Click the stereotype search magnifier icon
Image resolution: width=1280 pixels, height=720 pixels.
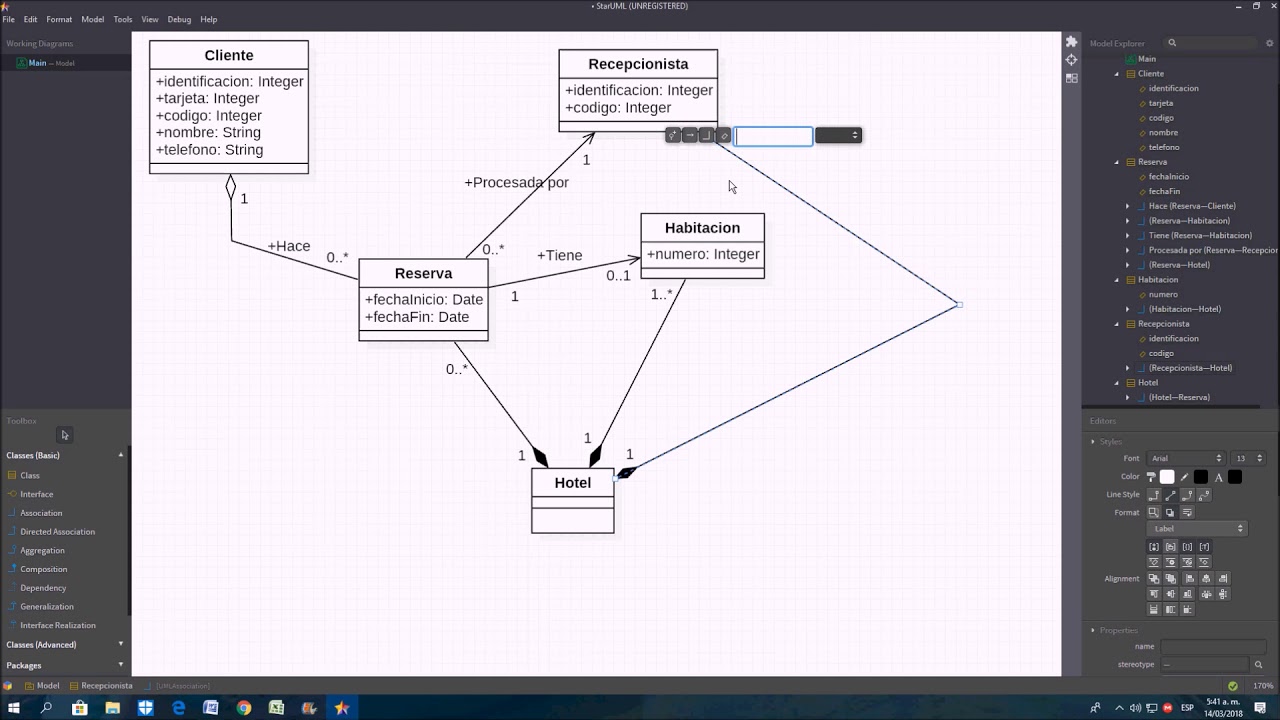(x=1258, y=665)
